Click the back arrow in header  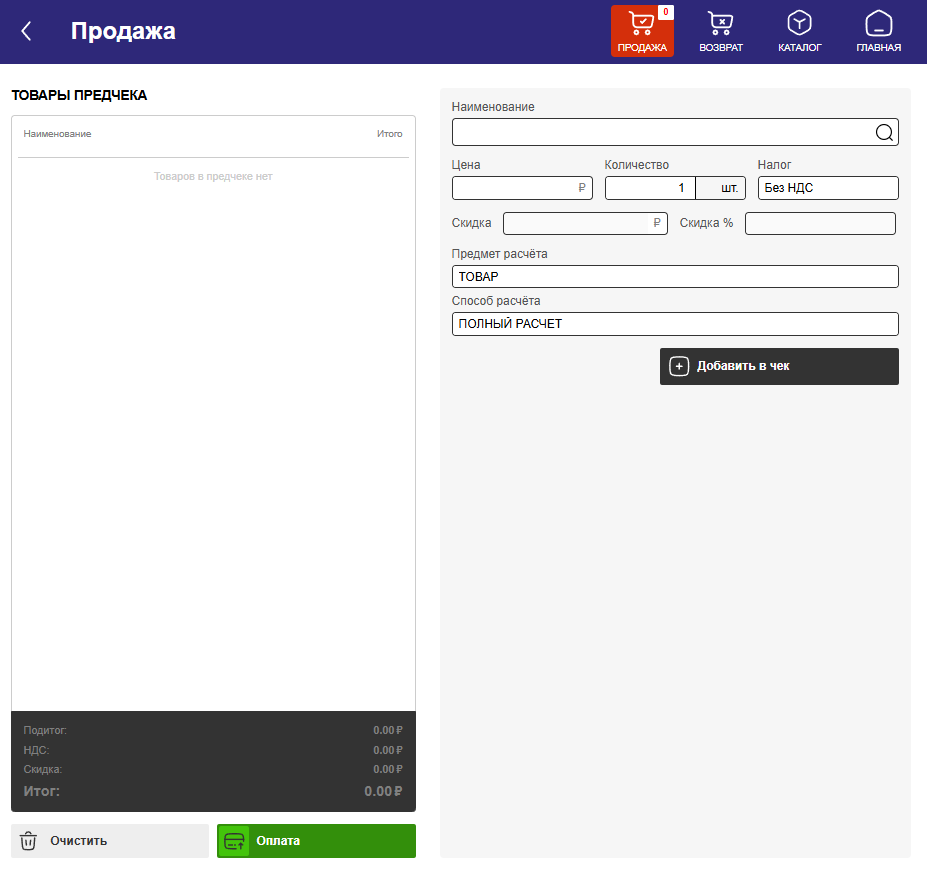coord(27,31)
